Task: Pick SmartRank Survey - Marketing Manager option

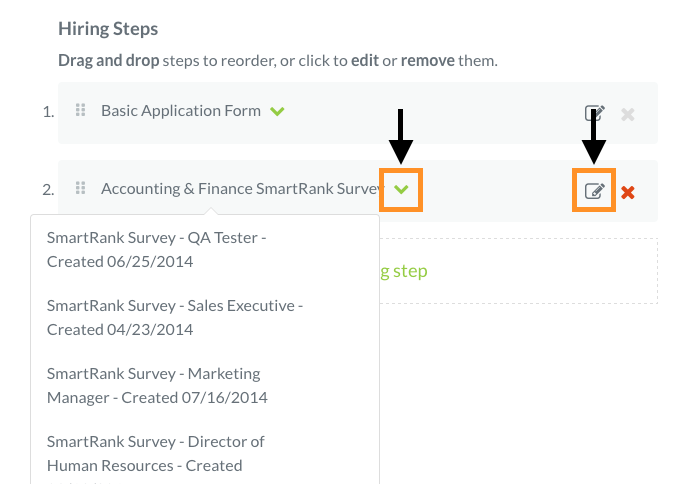Action: [x=157, y=385]
